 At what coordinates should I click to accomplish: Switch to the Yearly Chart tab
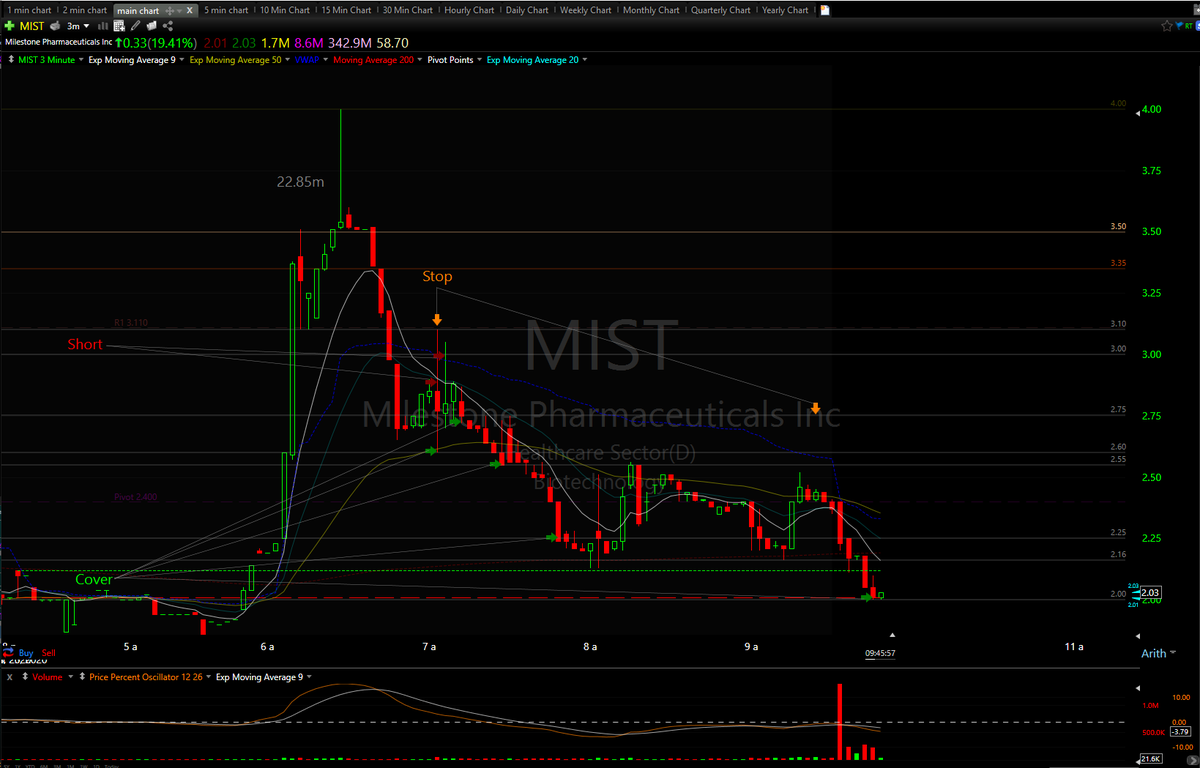coord(785,10)
